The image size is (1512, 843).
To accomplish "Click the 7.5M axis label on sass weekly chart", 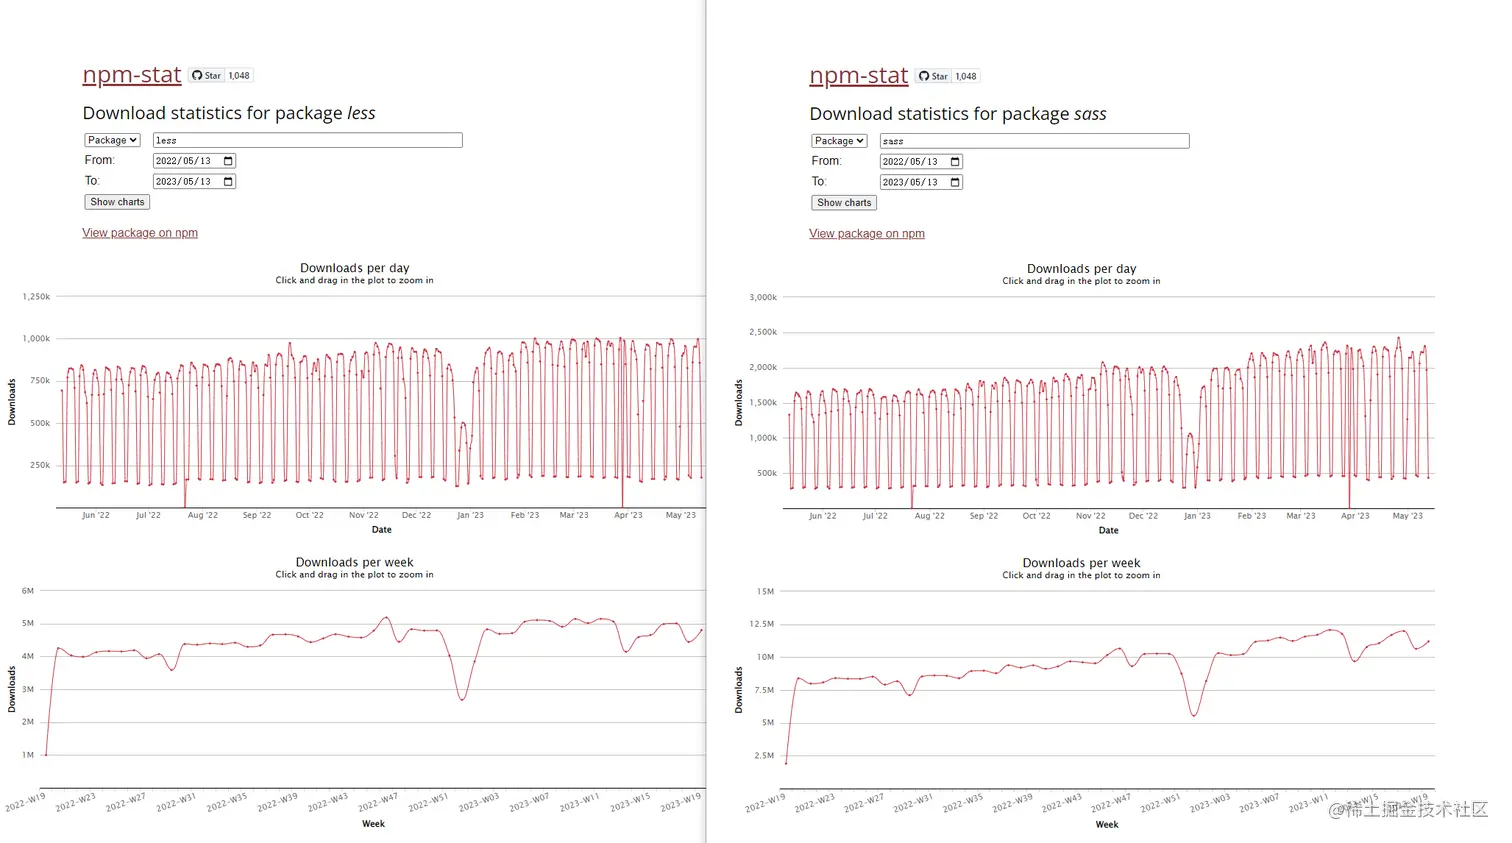I will (x=764, y=691).
